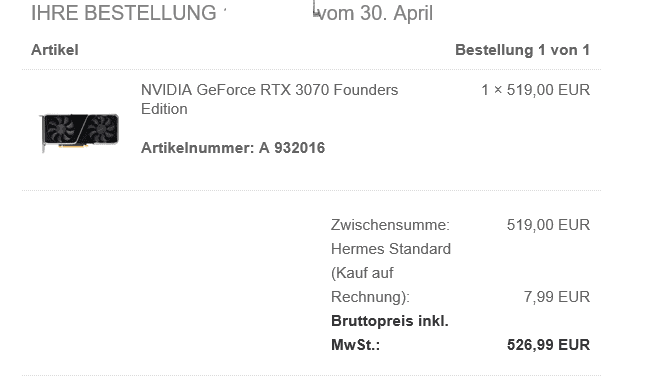
Task: Click the word Edition under the product name
Action: [164, 109]
